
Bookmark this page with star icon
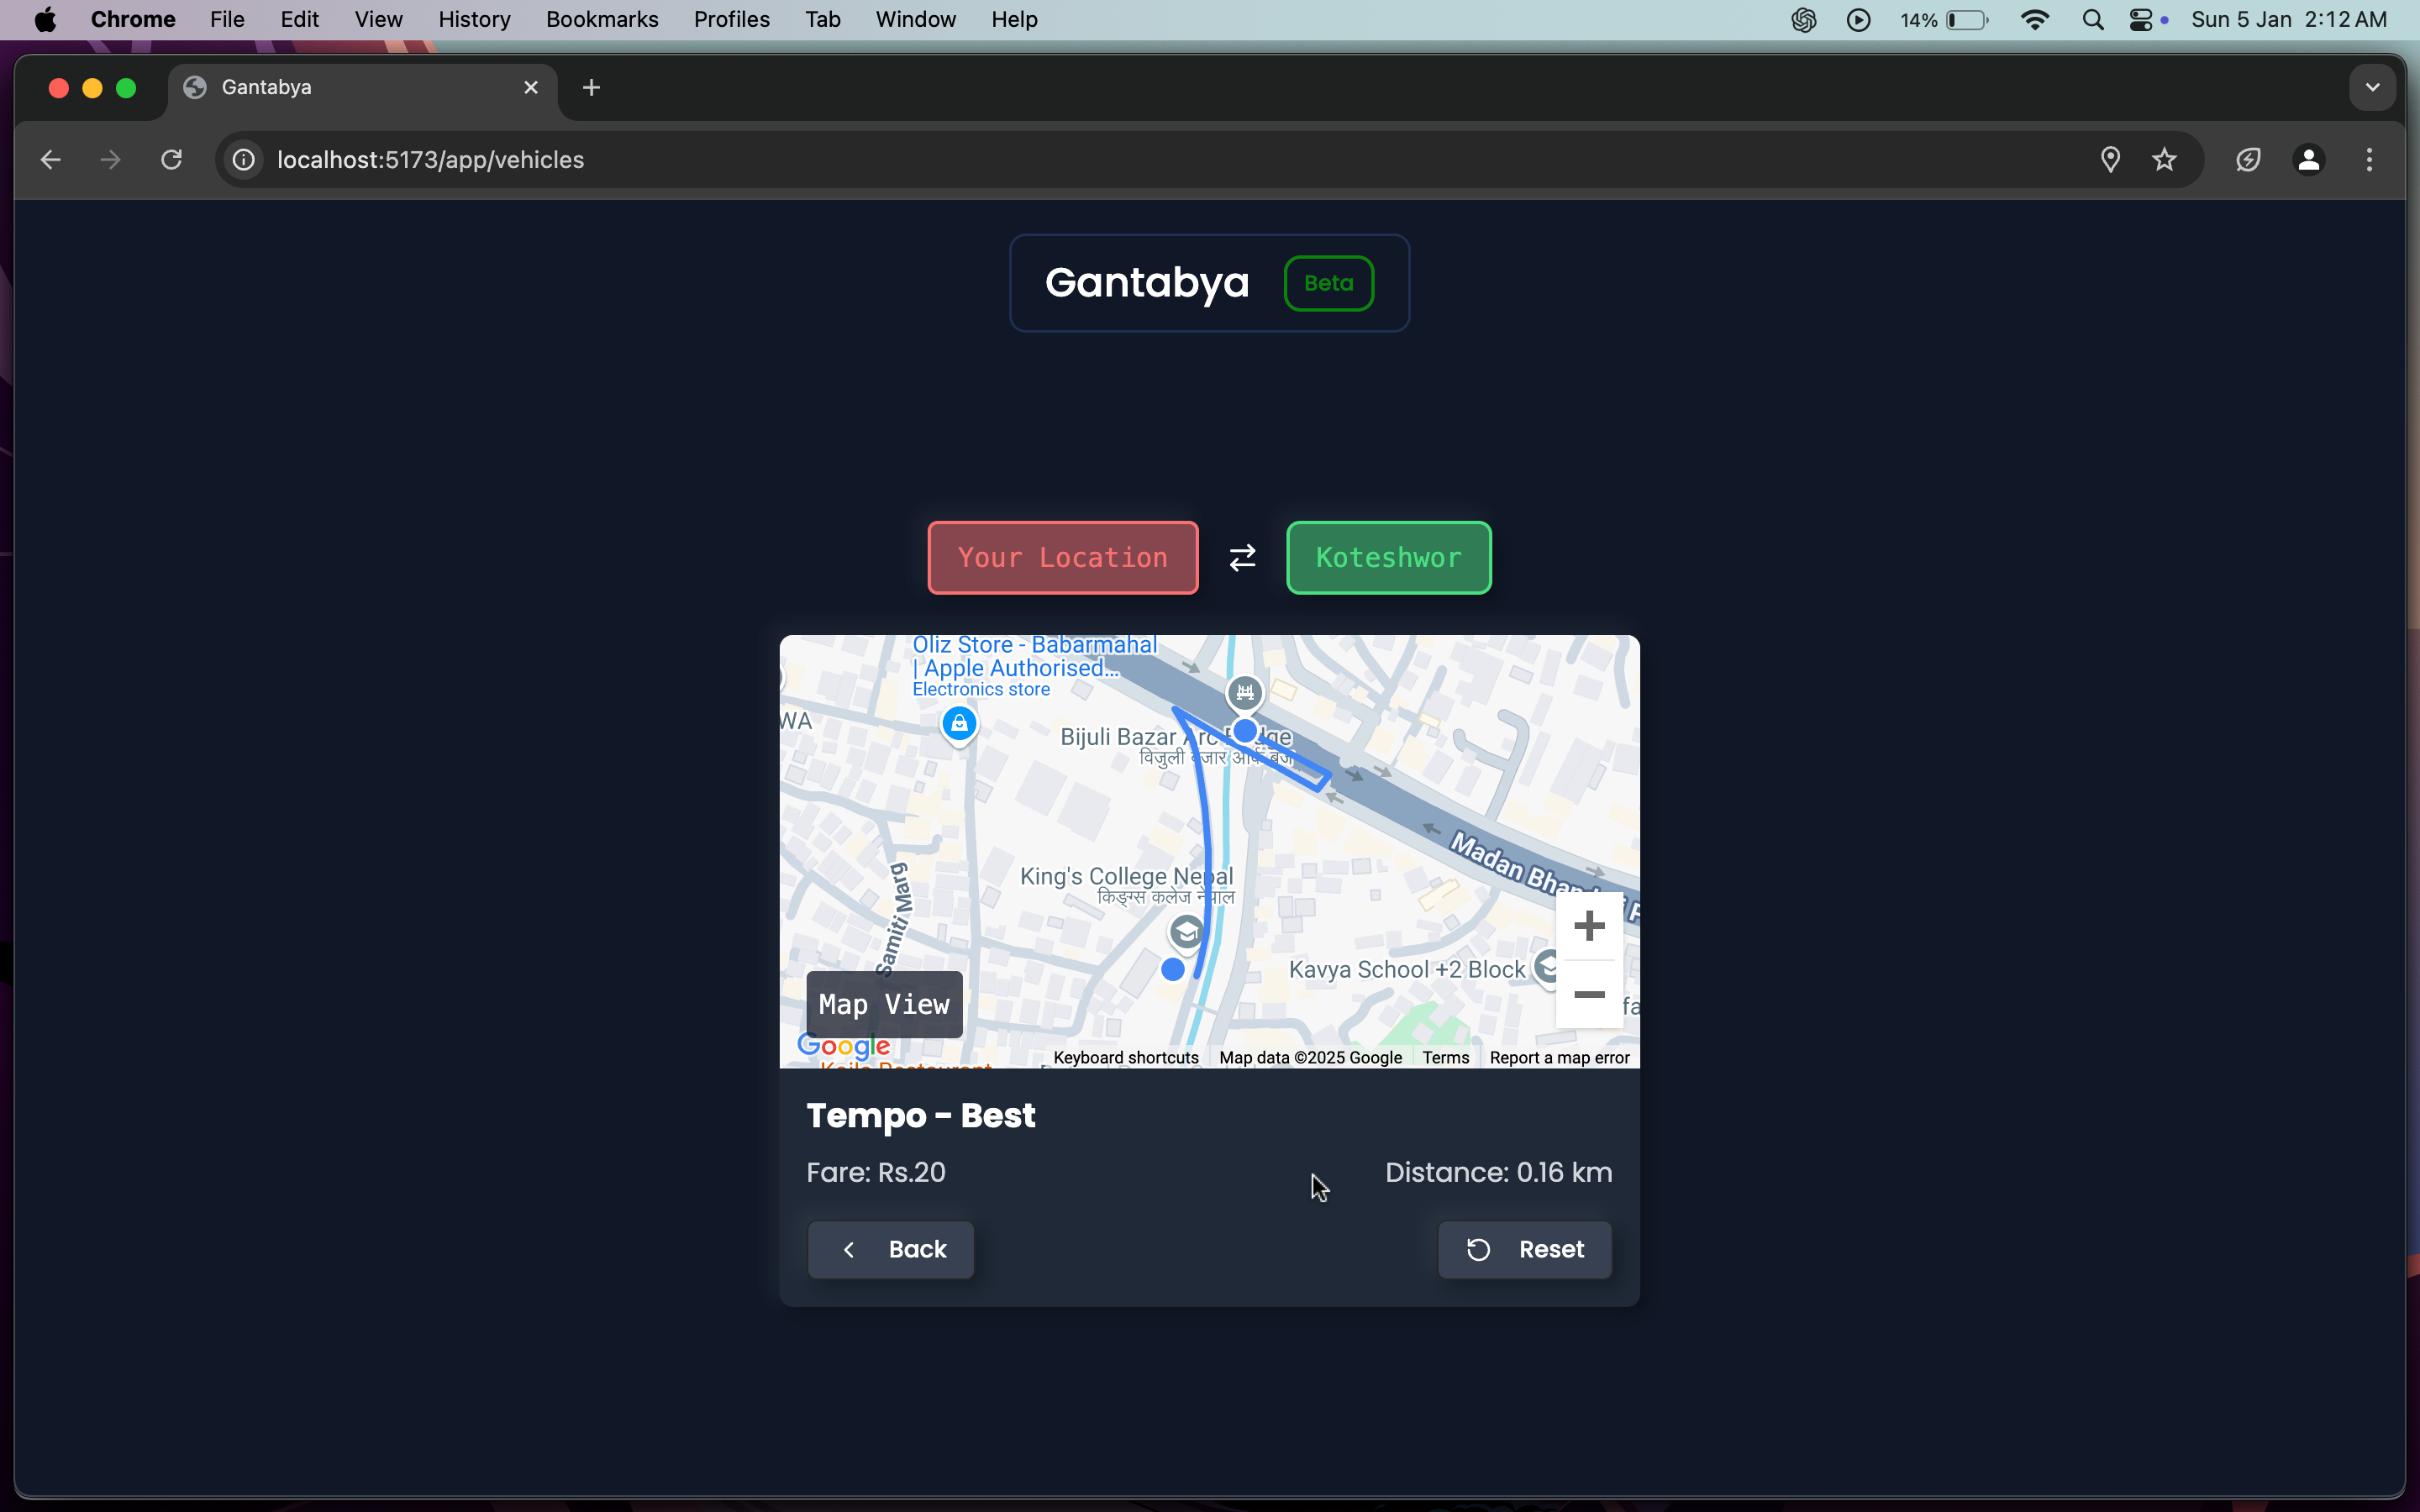click(x=2165, y=160)
